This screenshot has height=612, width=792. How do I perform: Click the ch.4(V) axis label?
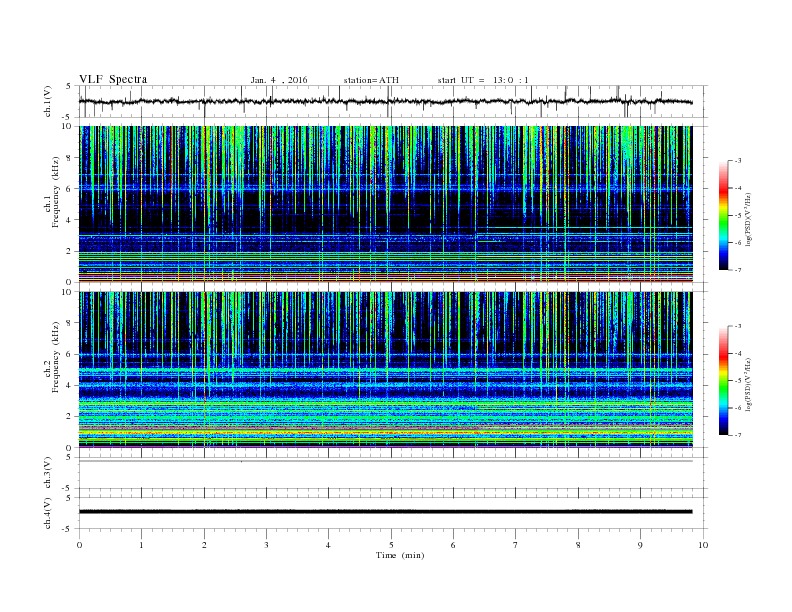click(47, 511)
